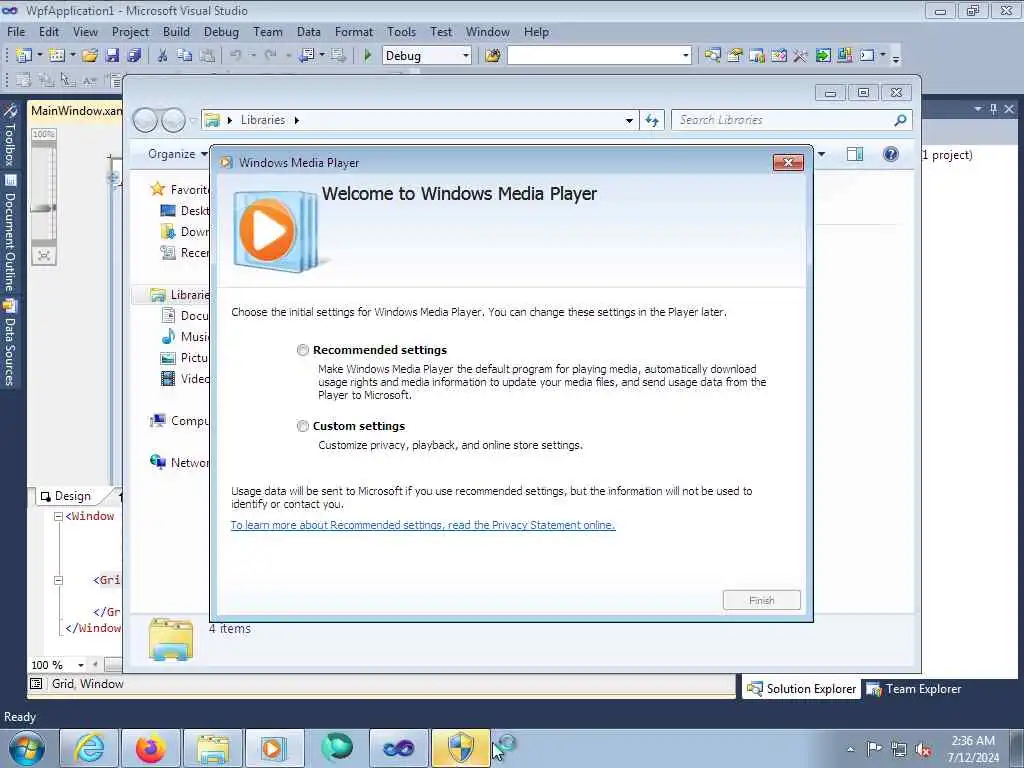Open the Privacy Statement online link

(x=423, y=525)
